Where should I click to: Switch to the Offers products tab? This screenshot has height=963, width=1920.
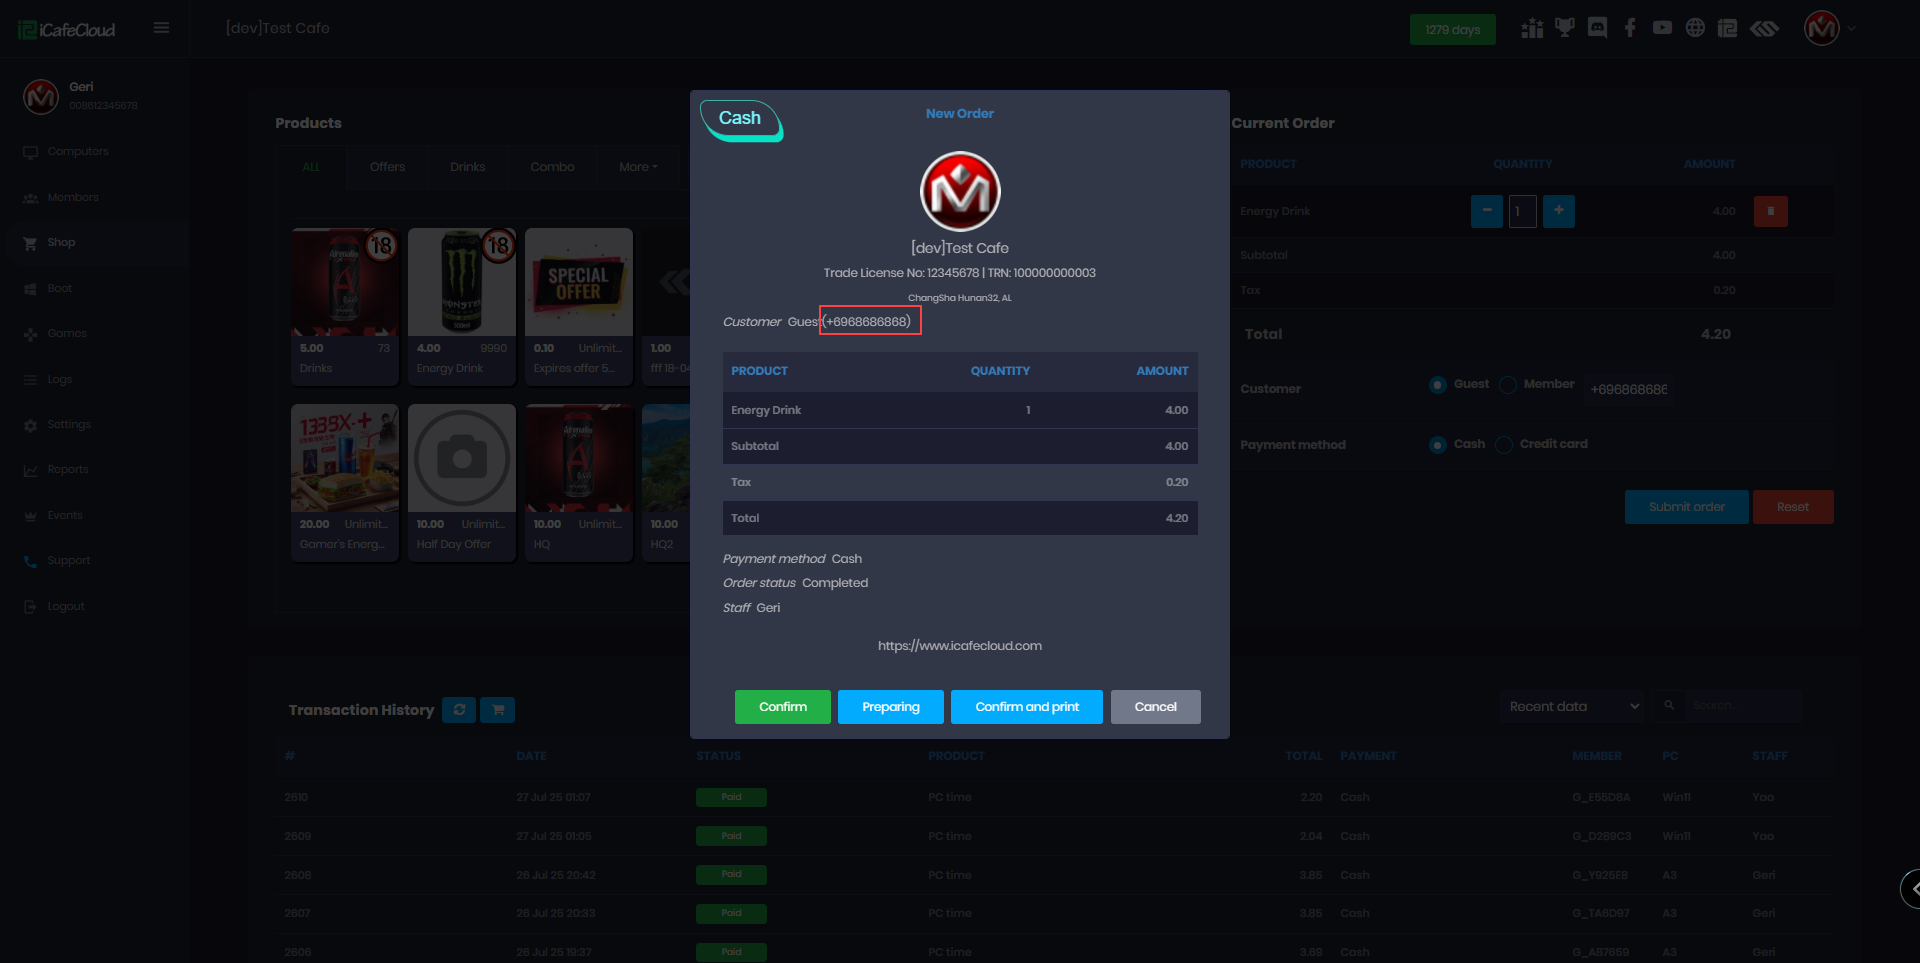[387, 167]
